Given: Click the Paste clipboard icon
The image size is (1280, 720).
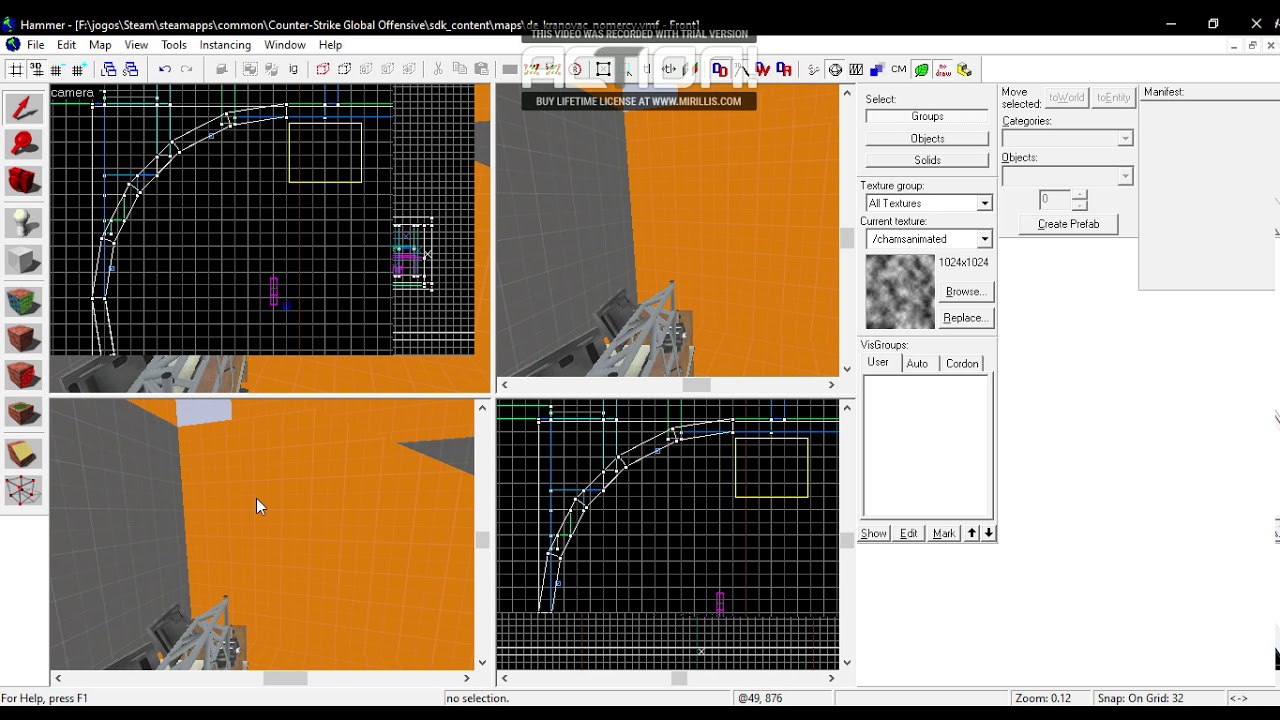Looking at the screenshot, I should tap(481, 69).
